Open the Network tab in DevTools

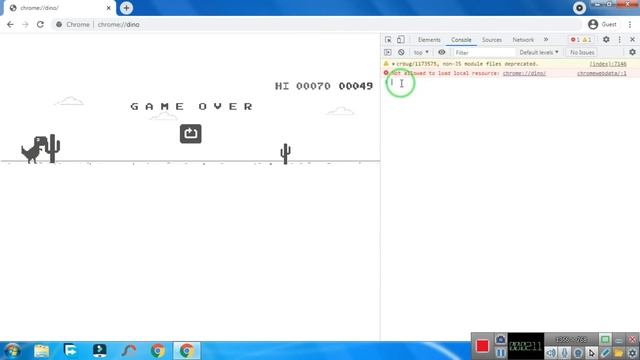click(523, 40)
